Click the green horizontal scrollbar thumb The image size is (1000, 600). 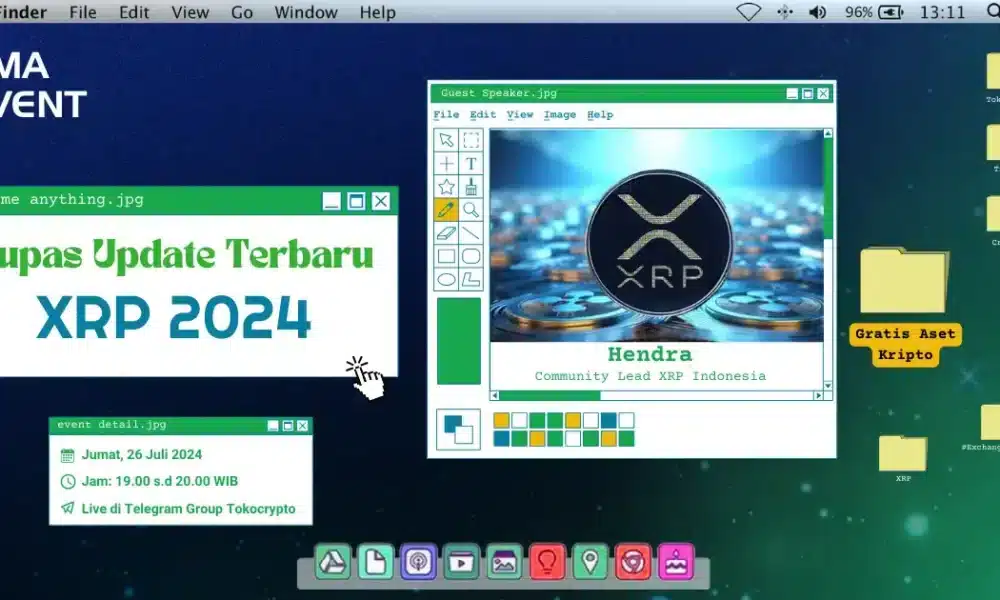point(549,395)
